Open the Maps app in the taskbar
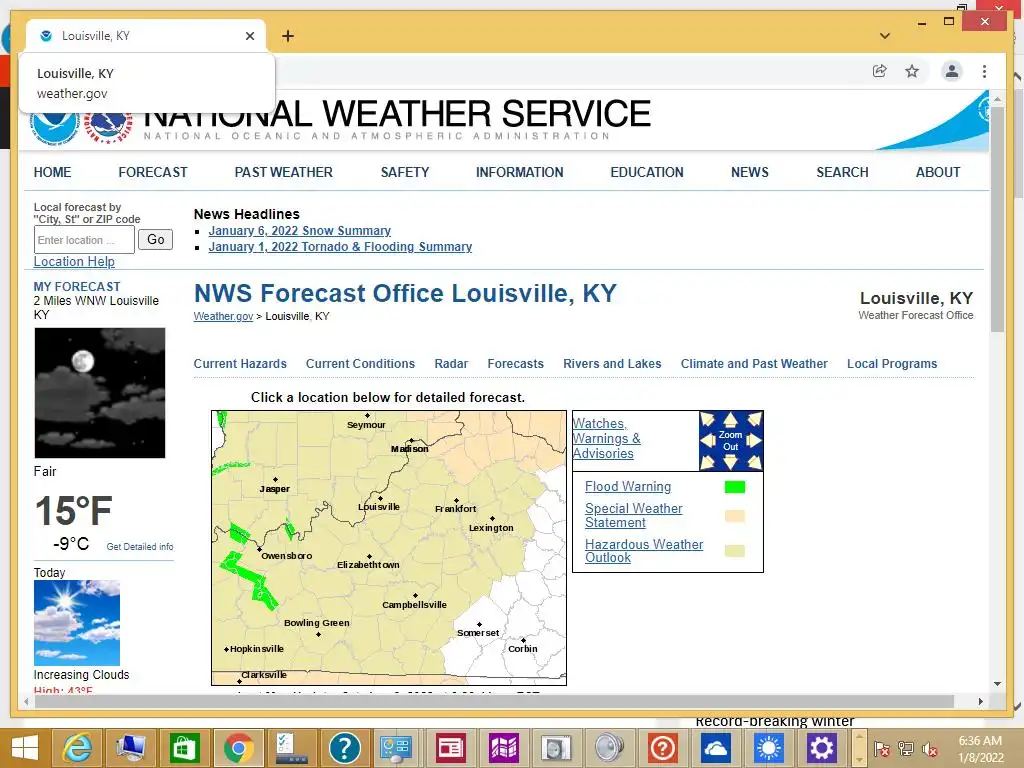Screen dimensions: 1024x768 tap(504, 748)
